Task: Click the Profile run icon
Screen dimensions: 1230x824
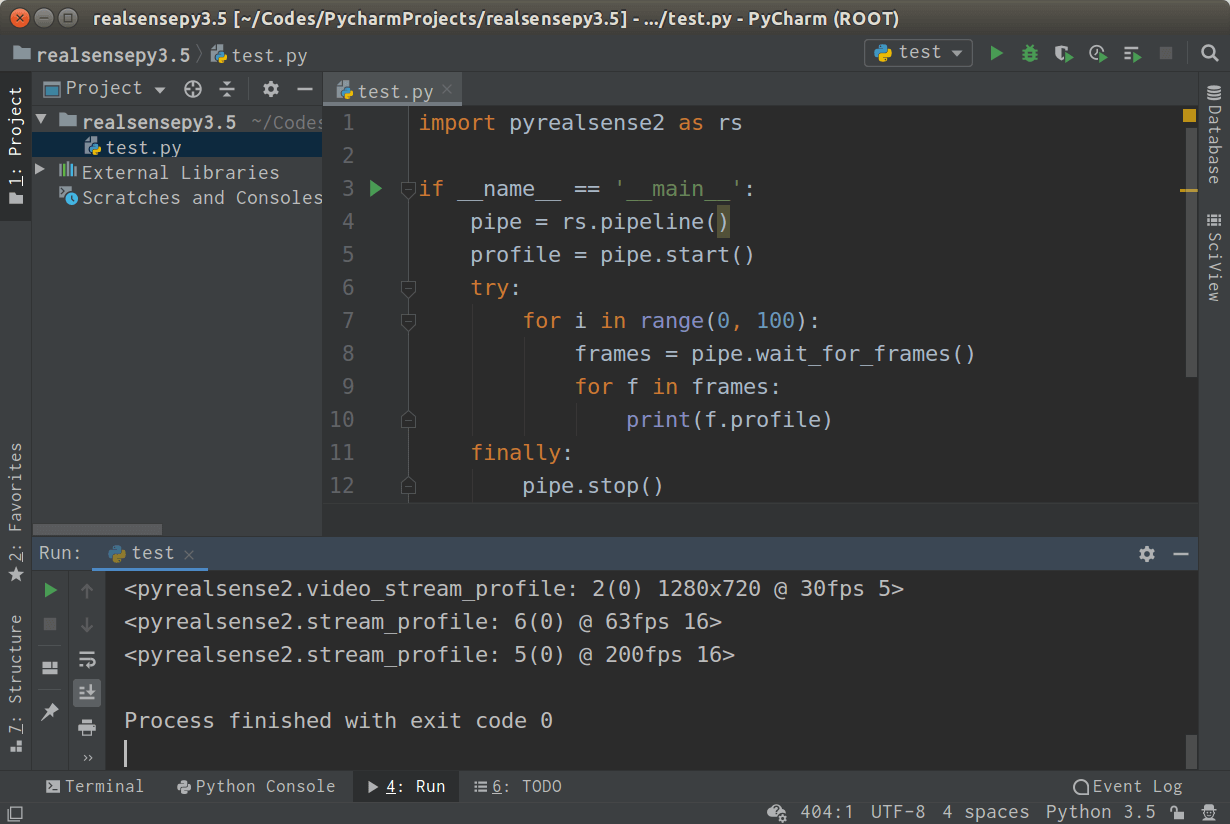Action: [1098, 53]
